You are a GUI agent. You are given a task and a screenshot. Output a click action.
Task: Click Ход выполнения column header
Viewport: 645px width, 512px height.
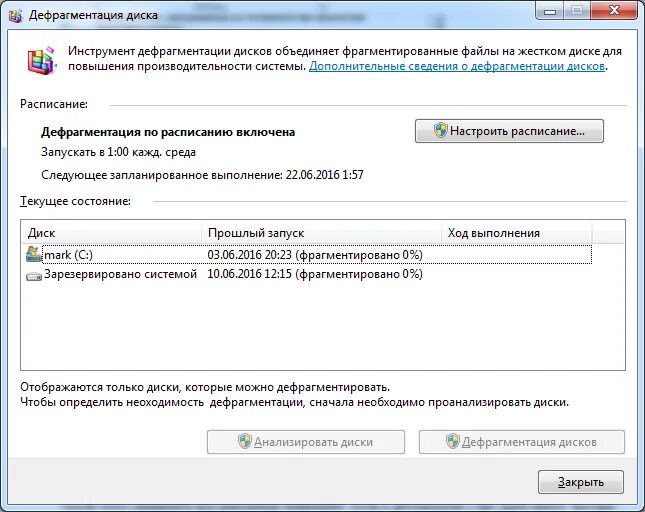(517, 233)
